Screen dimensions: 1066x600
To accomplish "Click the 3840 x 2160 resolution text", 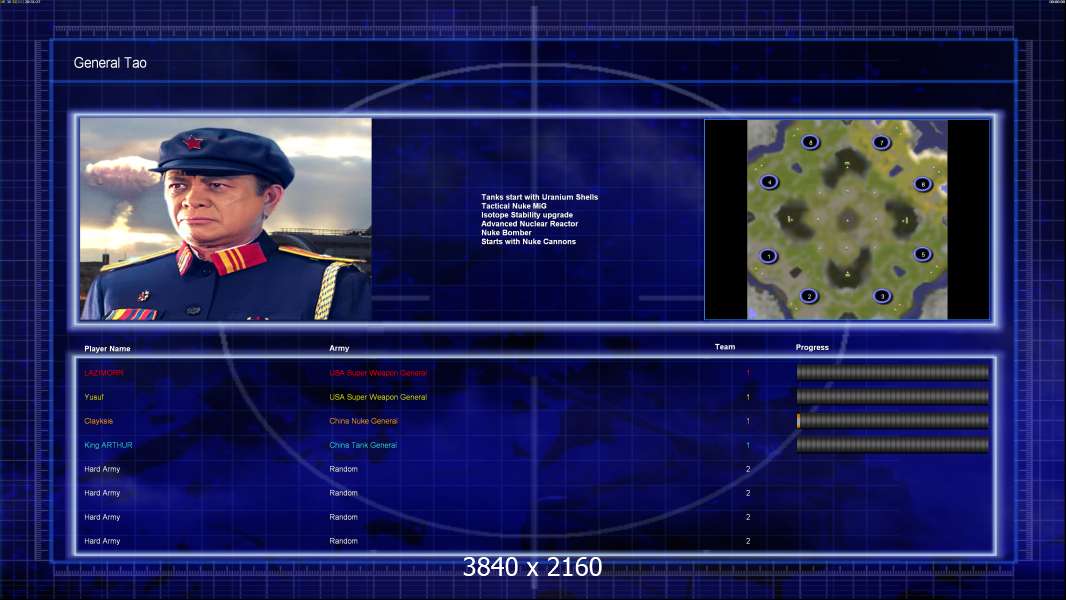I will point(532,567).
